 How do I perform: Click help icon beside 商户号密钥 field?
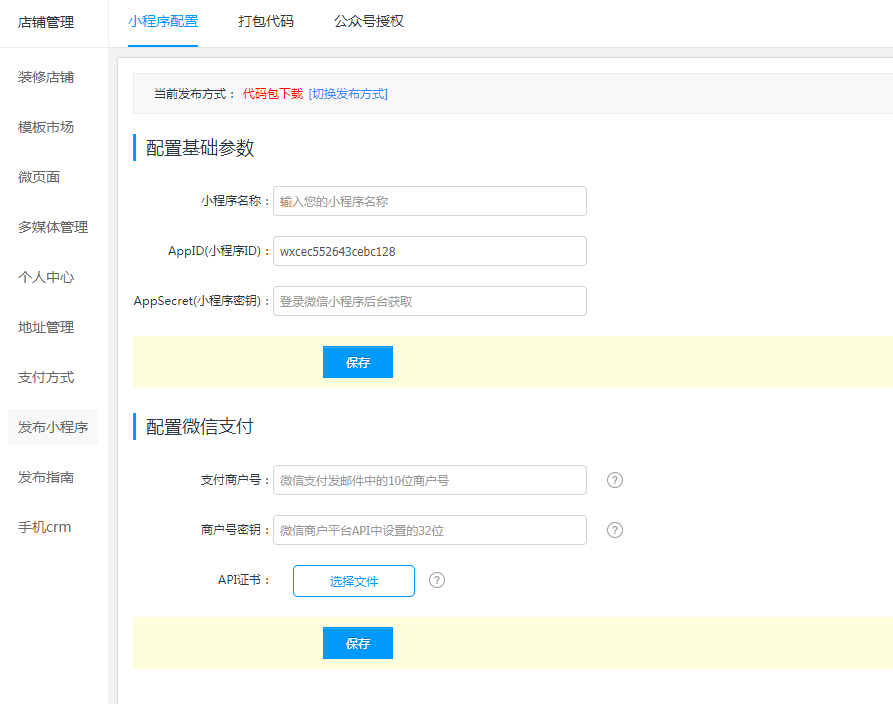[x=615, y=530]
